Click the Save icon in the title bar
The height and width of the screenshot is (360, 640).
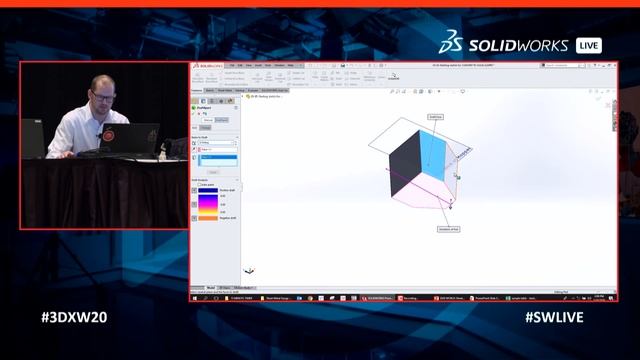click(x=343, y=65)
